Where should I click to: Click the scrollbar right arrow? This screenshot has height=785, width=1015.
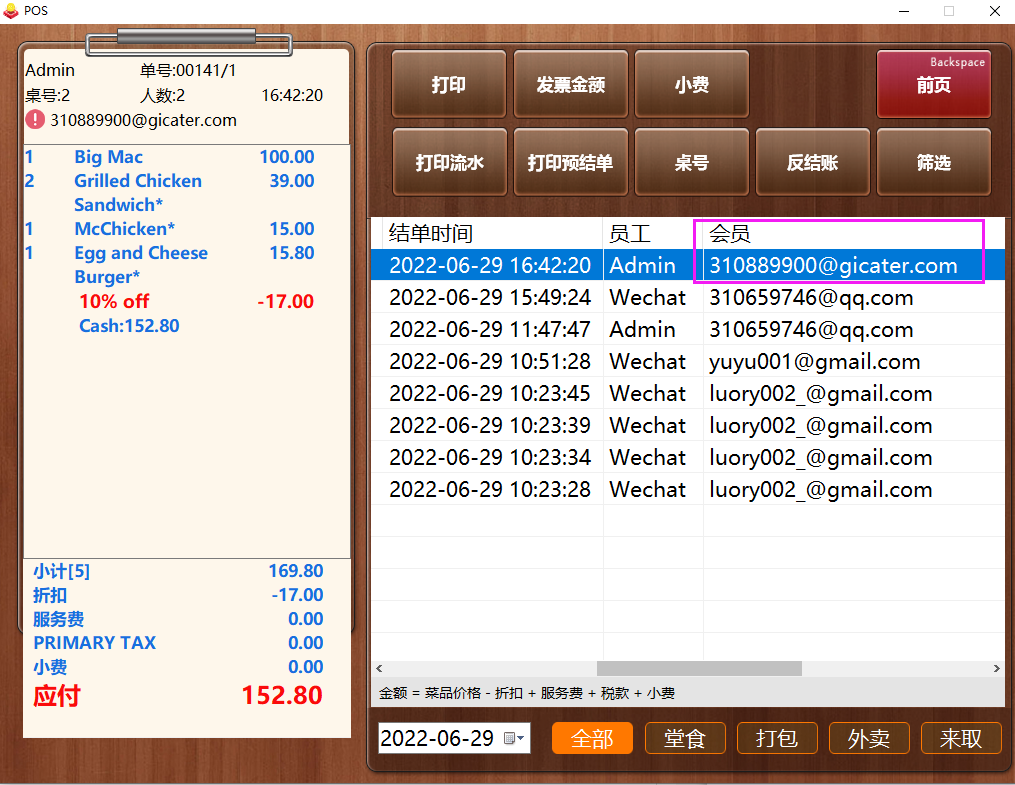tap(997, 669)
